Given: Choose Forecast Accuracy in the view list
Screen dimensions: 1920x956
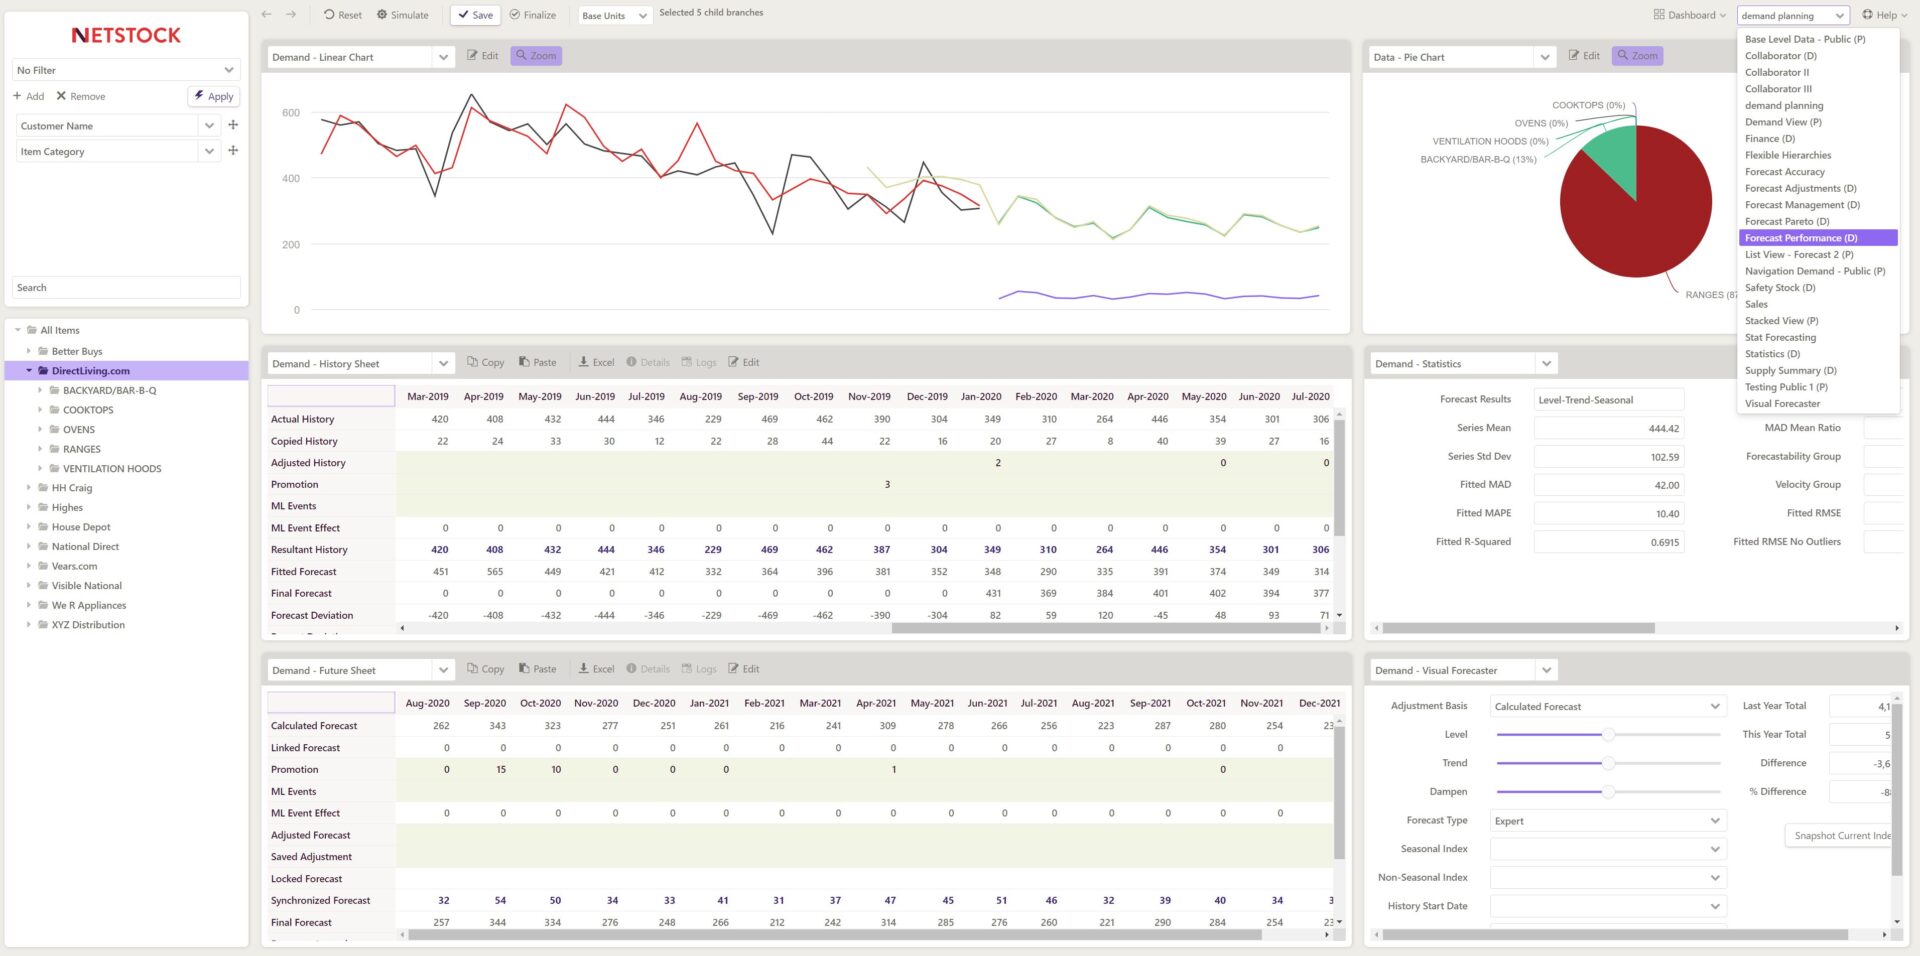Looking at the screenshot, I should click(1784, 172).
